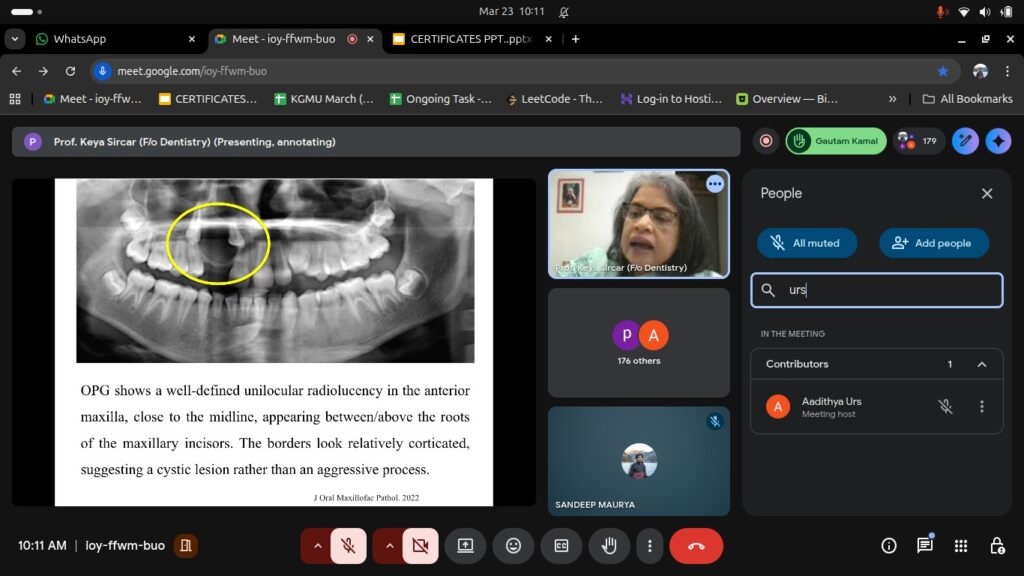Screen dimensions: 1024x576
Task: Toggle closed captions
Action: [561, 546]
